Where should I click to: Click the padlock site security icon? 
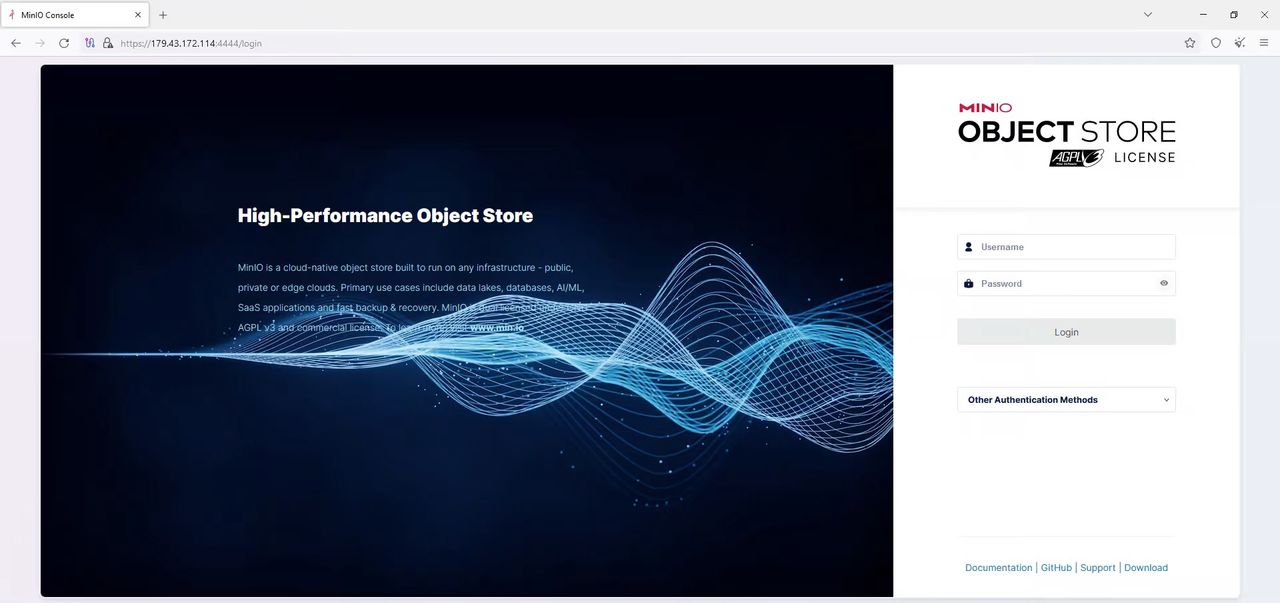(x=108, y=43)
